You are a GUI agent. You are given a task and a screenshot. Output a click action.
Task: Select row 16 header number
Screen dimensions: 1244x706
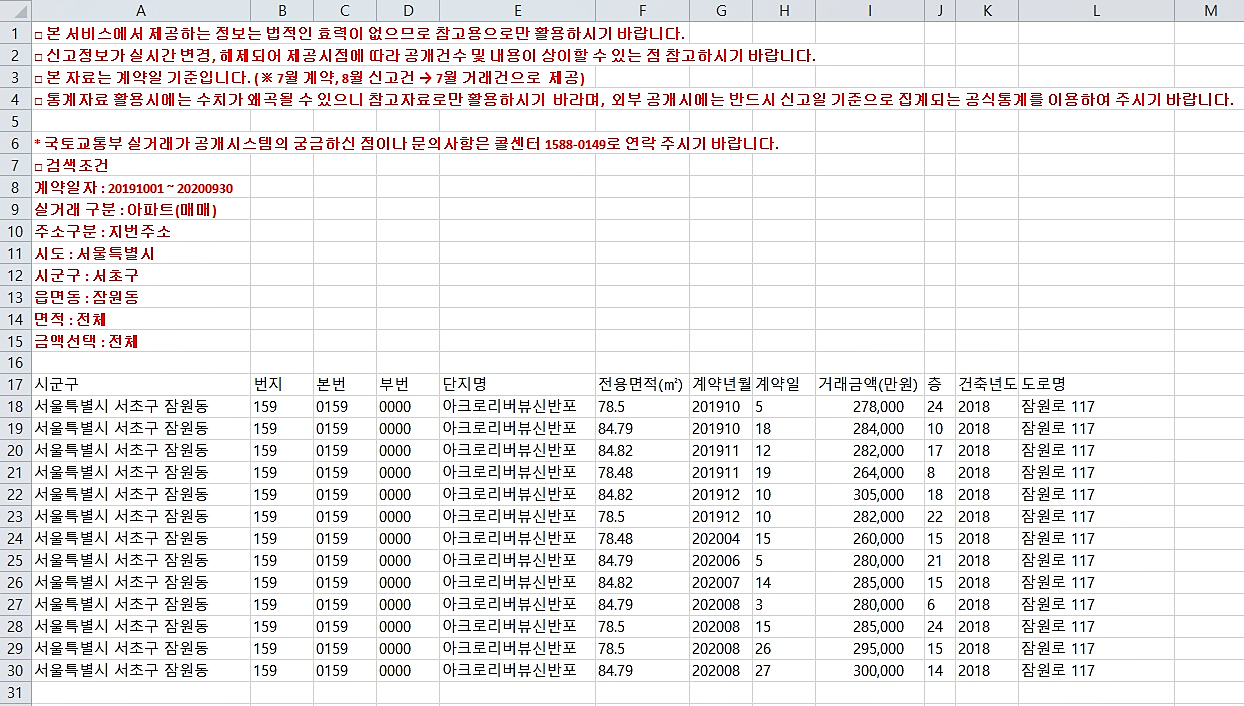tap(15, 362)
